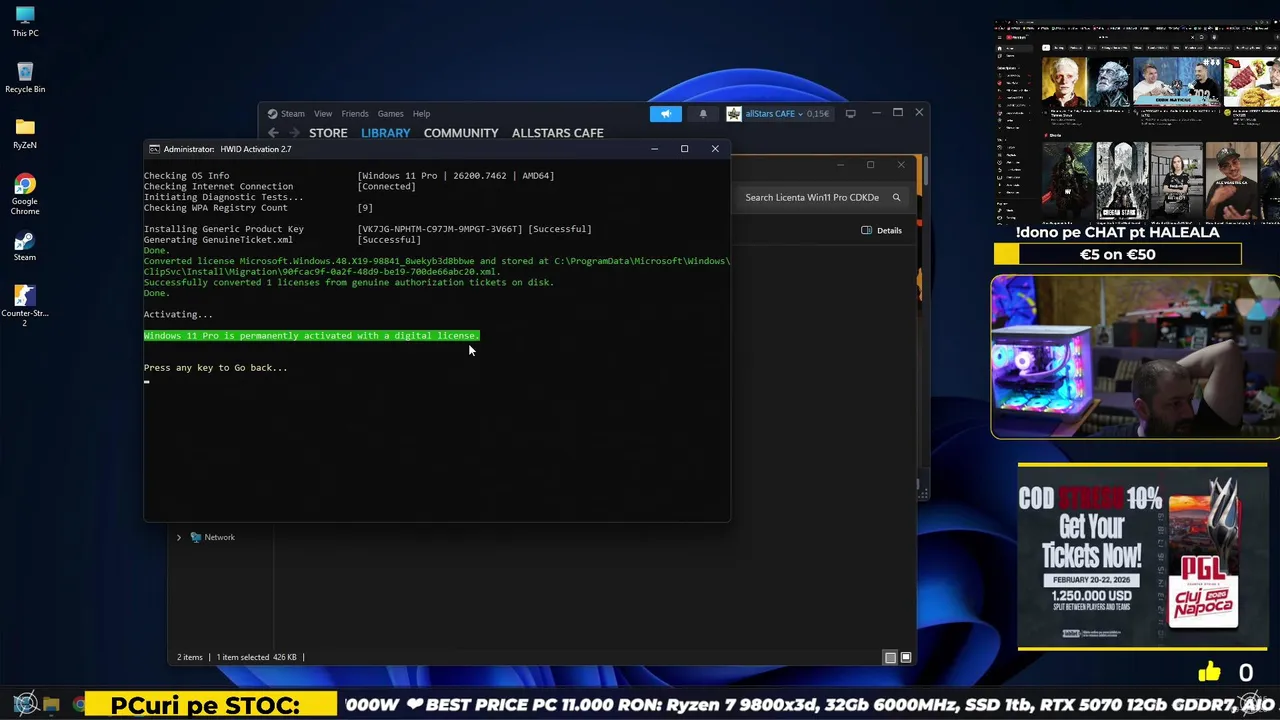Screen dimensions: 1280x720
Task: Switch to Steam COMMUNITY tab
Action: click(x=461, y=132)
